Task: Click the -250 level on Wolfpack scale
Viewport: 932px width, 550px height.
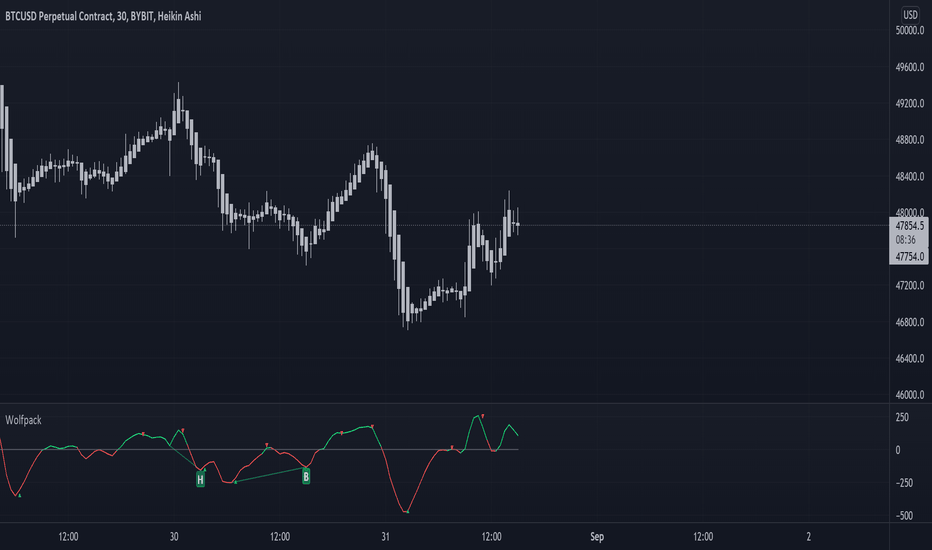Action: click(x=904, y=483)
